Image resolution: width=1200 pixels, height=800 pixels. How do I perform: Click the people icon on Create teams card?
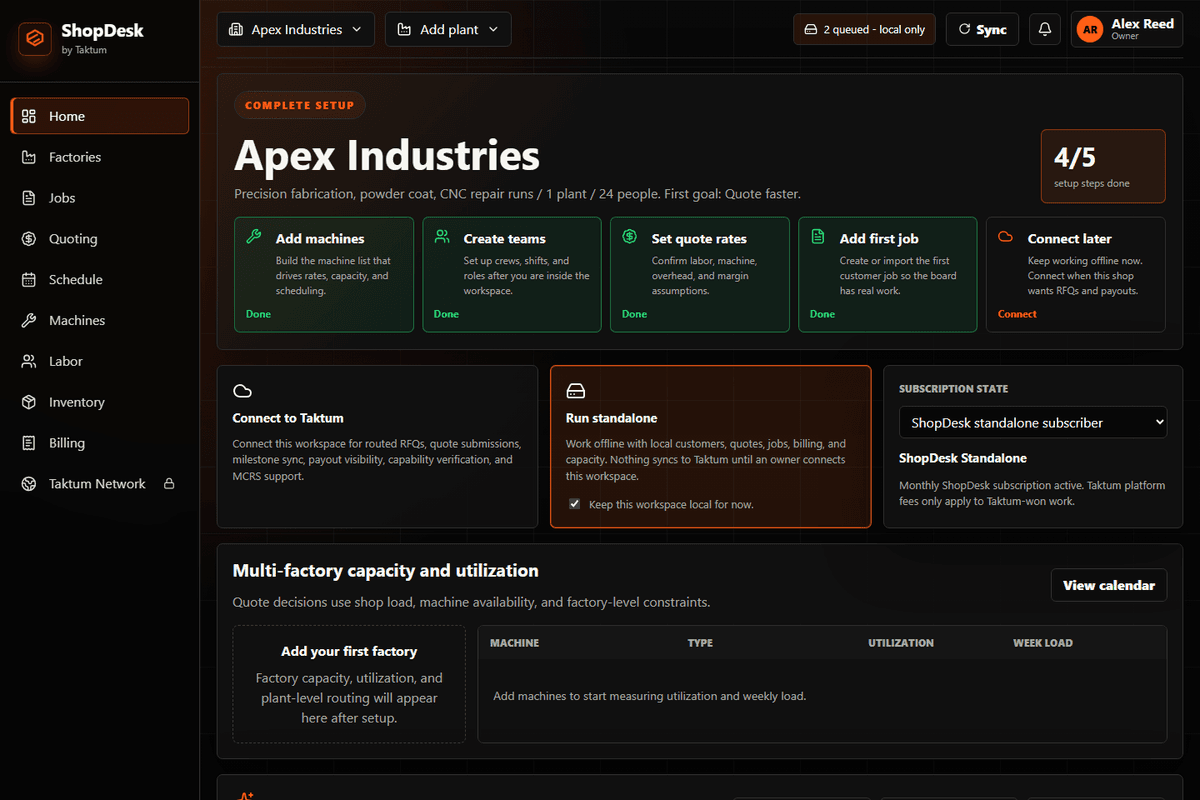(x=442, y=237)
